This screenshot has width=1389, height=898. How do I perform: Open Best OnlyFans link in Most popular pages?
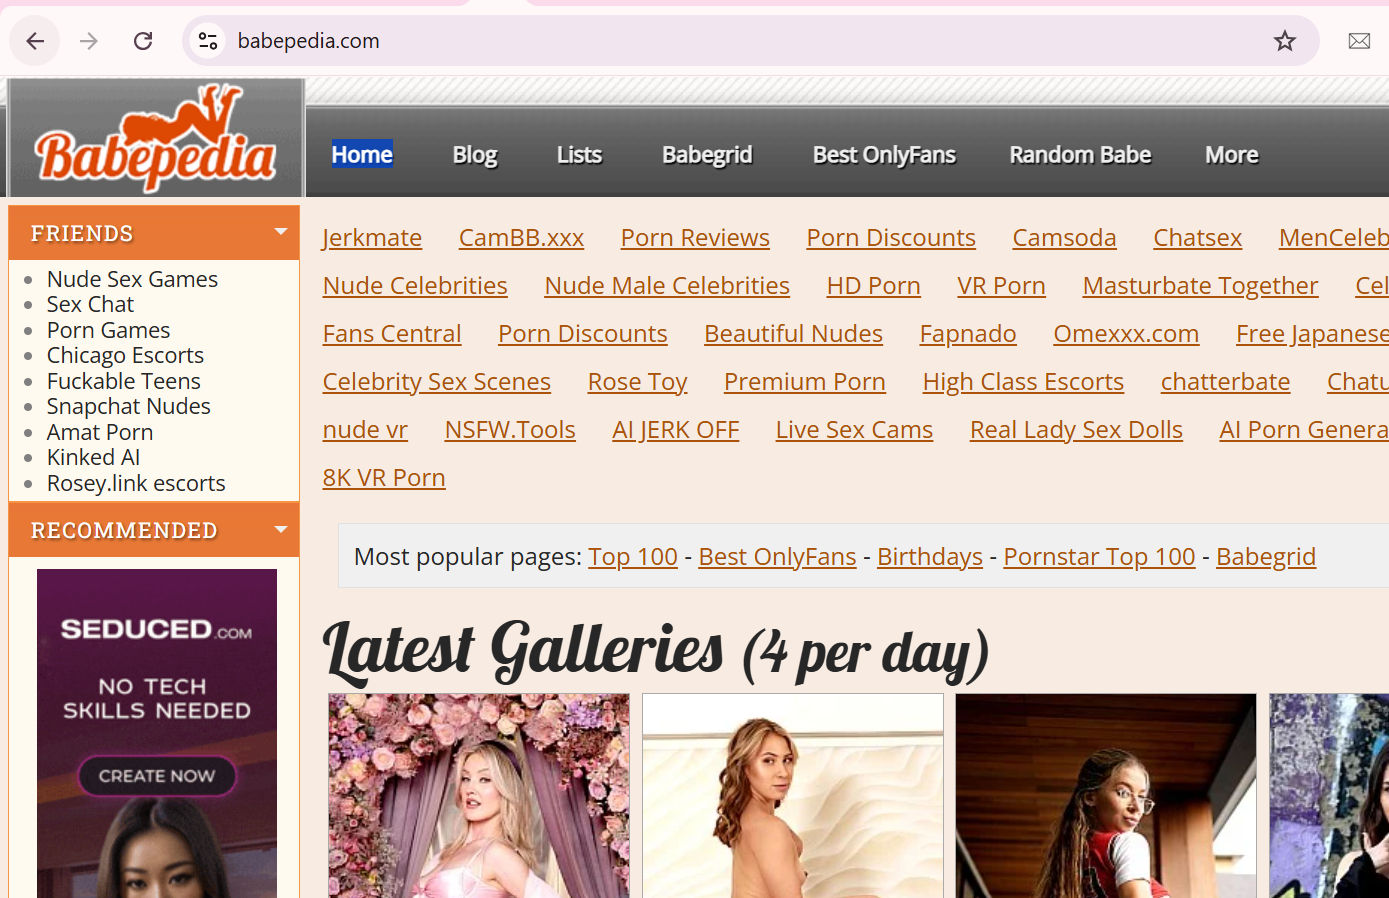click(777, 556)
